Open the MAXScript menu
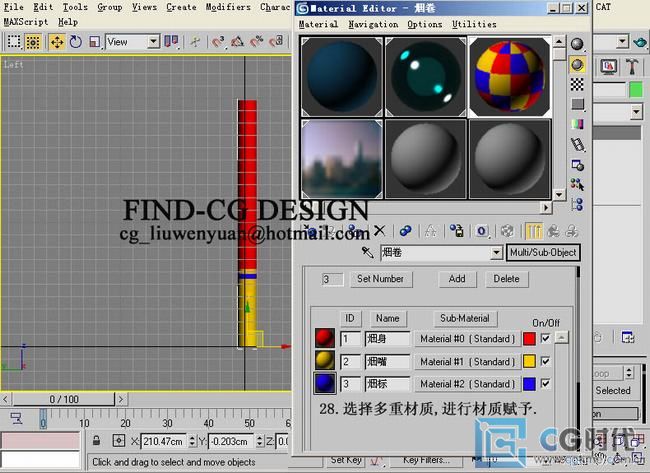The width and height of the screenshot is (650, 473). coord(26,22)
